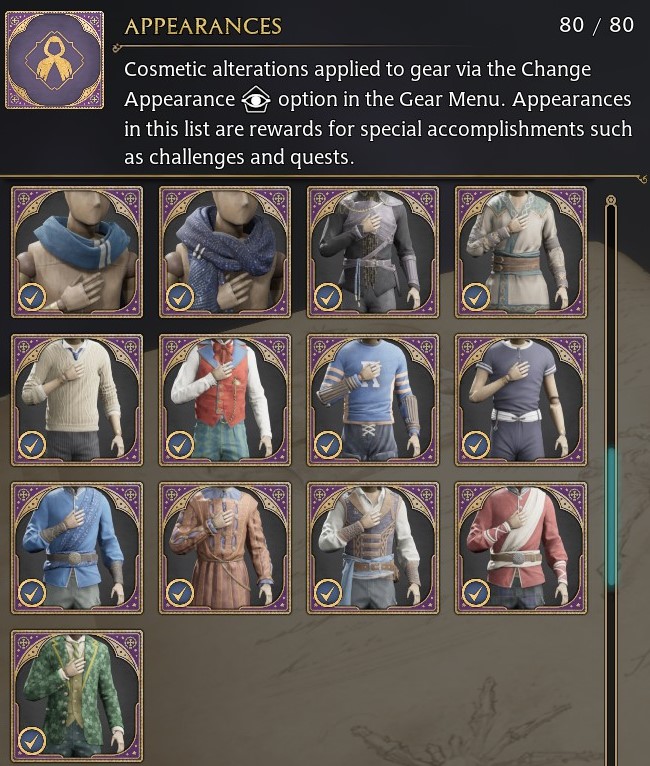Select the cream knit sweater with tie
650x766 pixels.
(77, 400)
